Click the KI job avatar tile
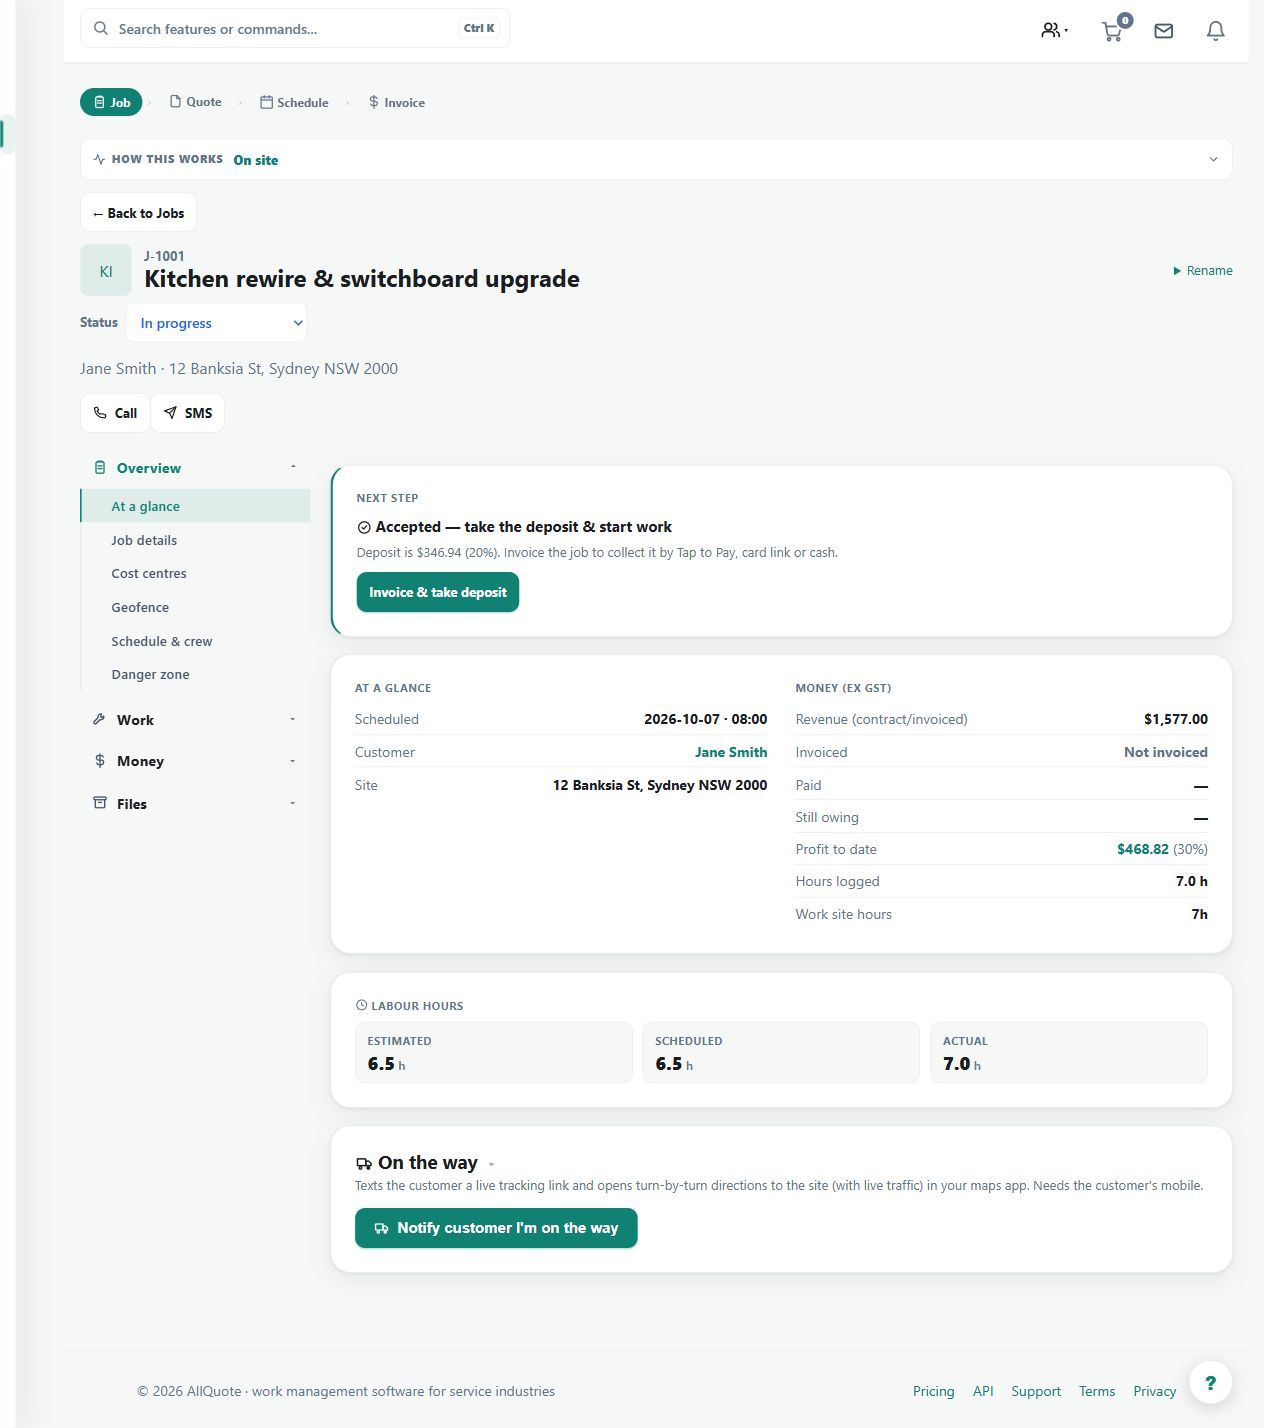1264x1428 pixels. (x=106, y=270)
